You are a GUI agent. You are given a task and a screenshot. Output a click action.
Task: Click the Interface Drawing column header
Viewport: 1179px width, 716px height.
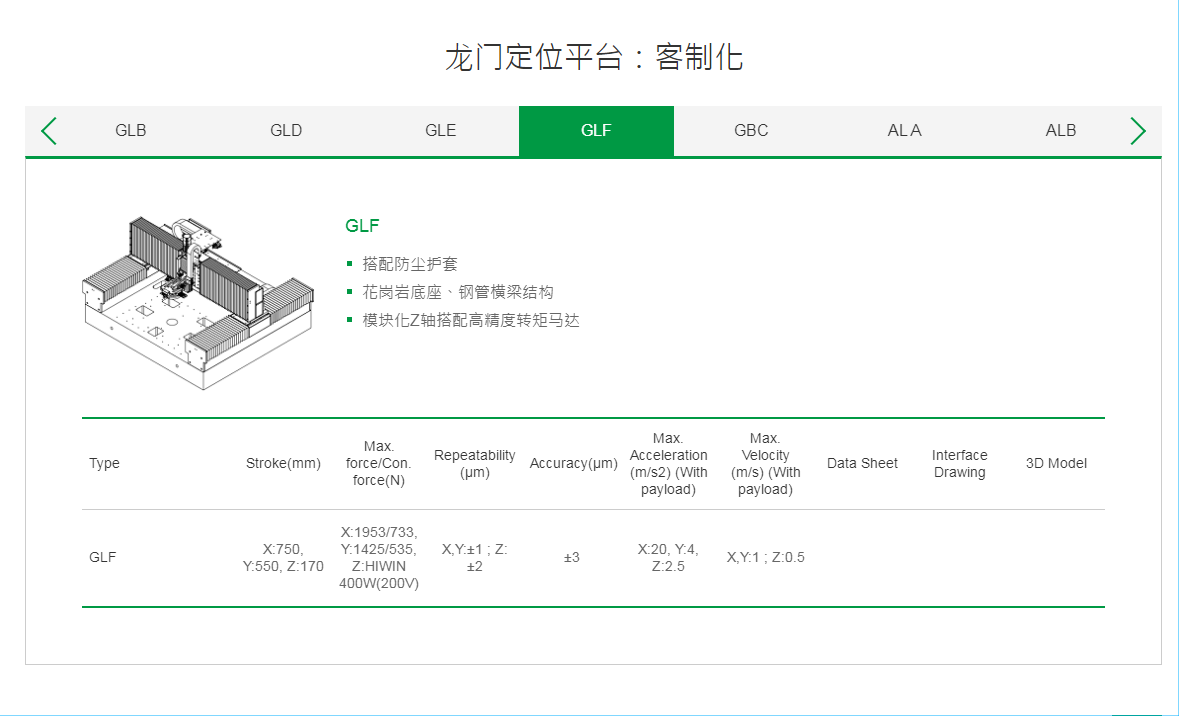pos(959,463)
